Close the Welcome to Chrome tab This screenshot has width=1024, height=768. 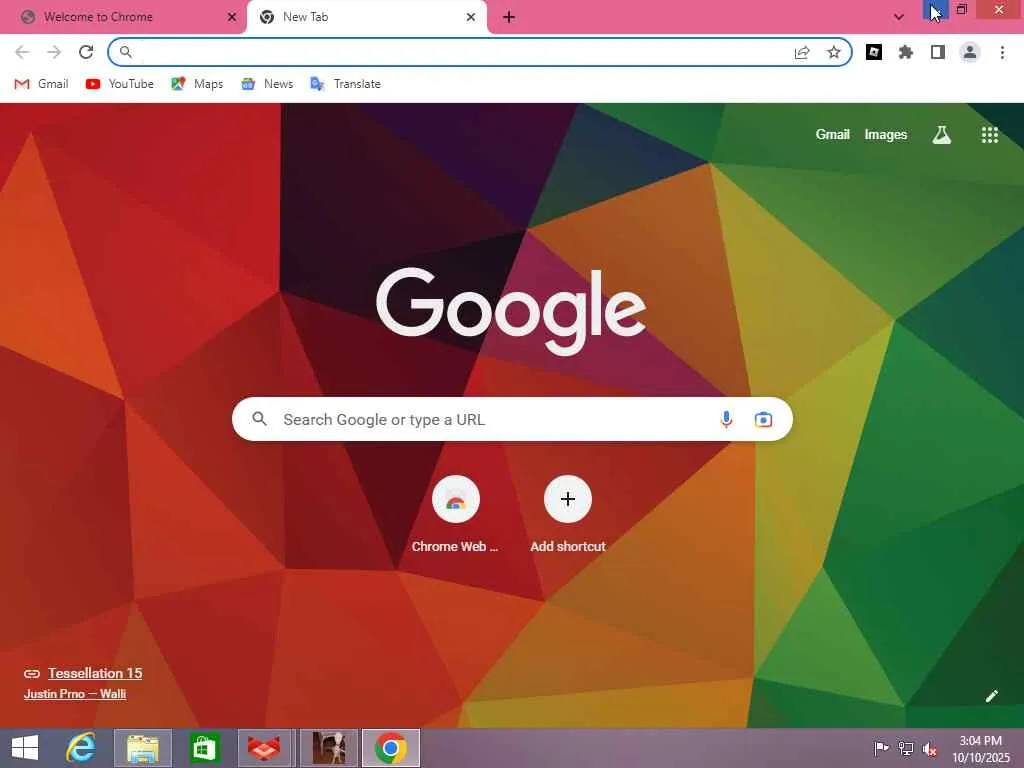pos(232,17)
